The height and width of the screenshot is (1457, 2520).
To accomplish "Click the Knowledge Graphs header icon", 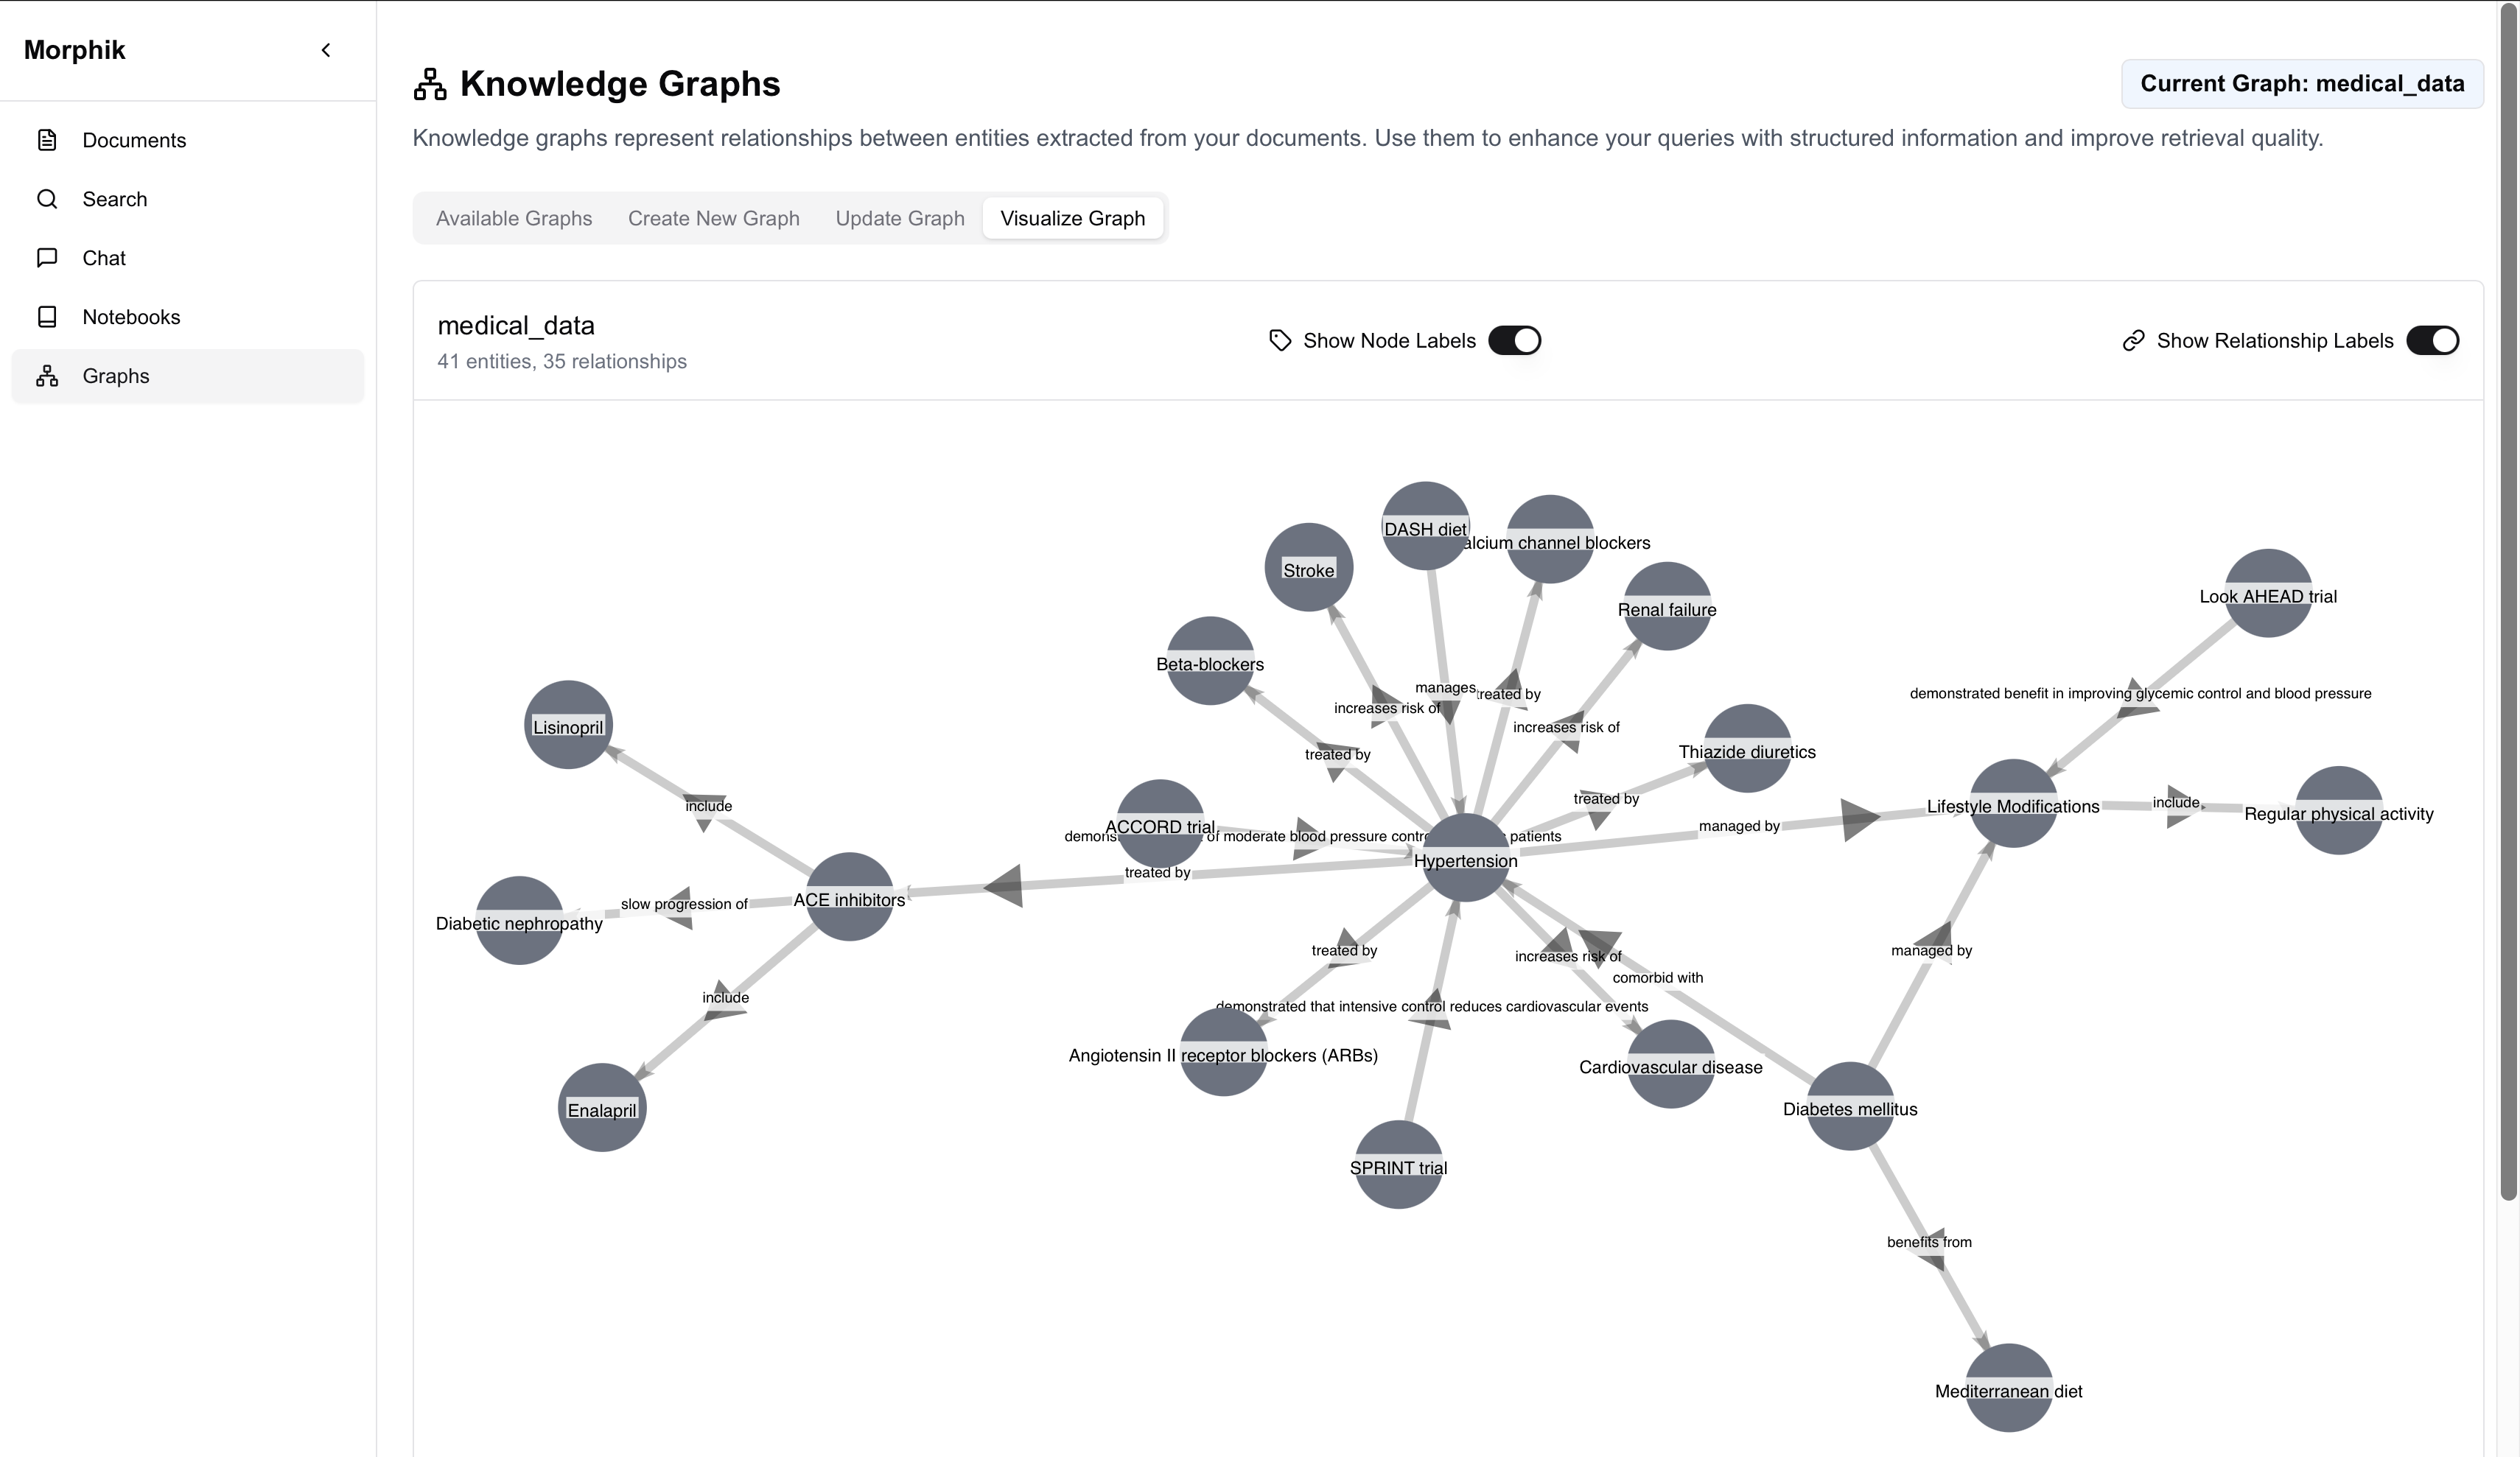I will (430, 83).
